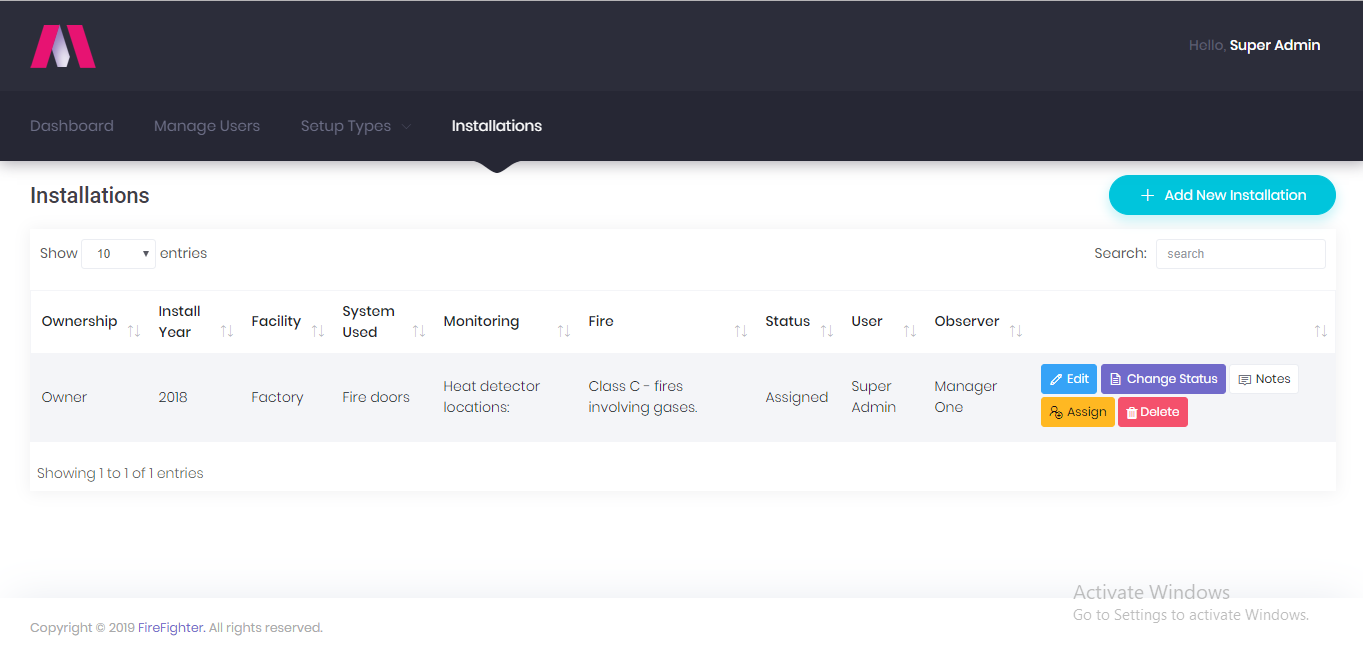Open Manage Users in navigation
The width and height of the screenshot is (1363, 656).
tap(207, 126)
